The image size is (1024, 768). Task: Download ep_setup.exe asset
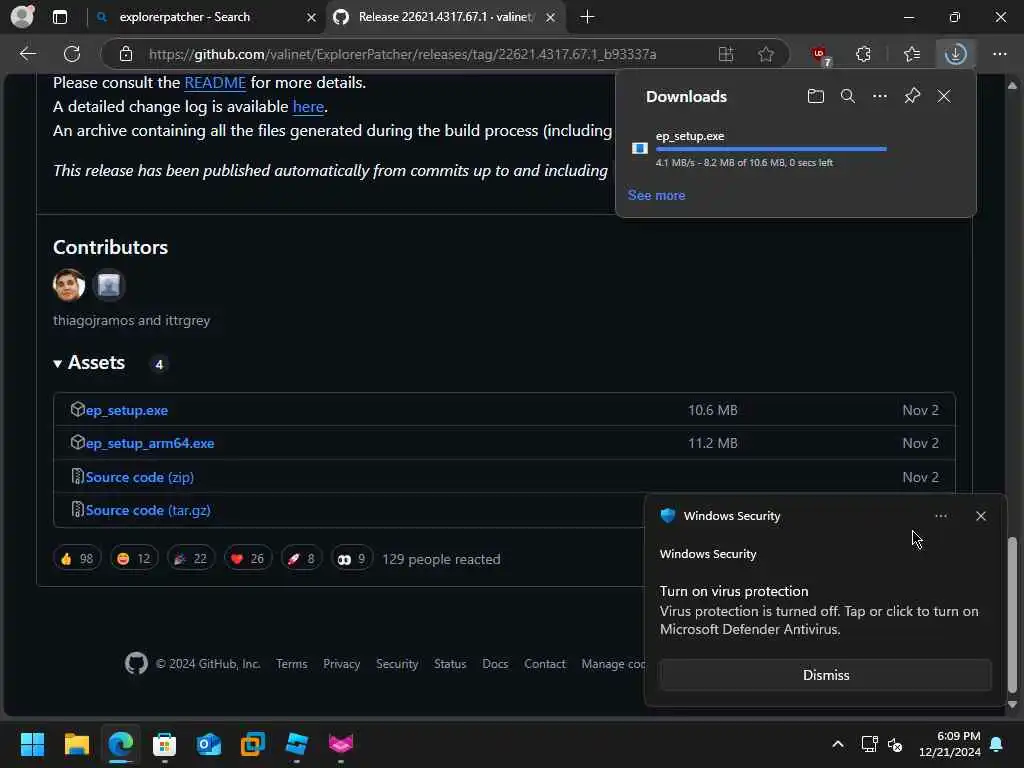click(x=127, y=410)
